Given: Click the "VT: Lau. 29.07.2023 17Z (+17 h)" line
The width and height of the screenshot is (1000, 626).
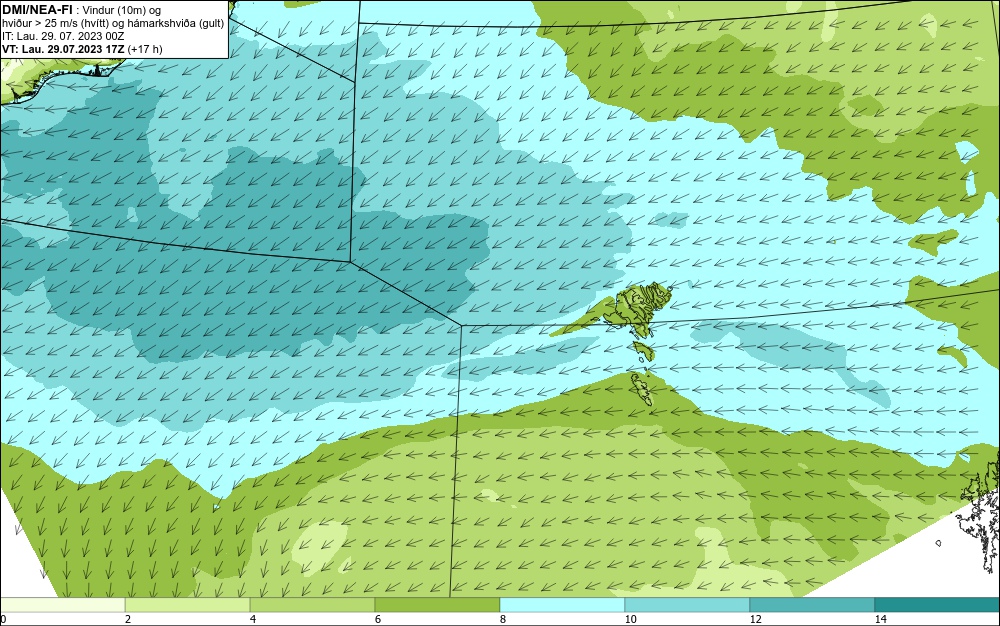Looking at the screenshot, I should pyautogui.click(x=82, y=49).
